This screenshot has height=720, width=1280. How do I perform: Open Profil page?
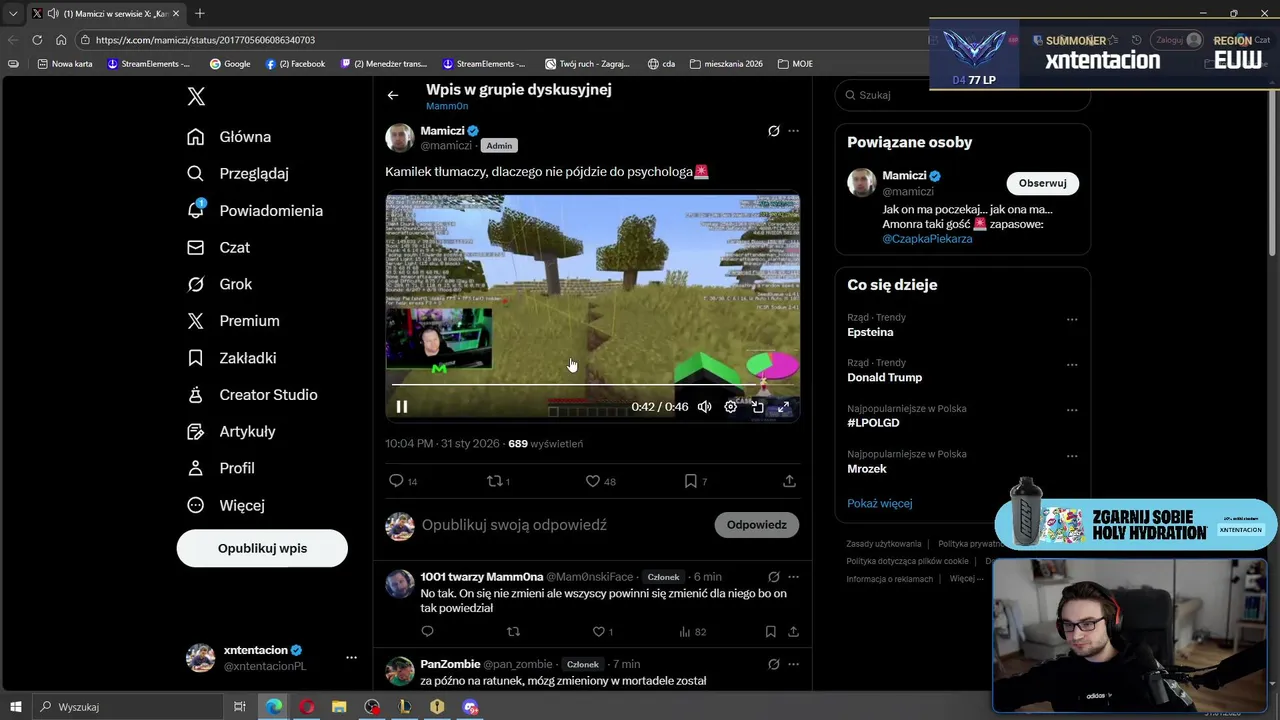coord(221,469)
